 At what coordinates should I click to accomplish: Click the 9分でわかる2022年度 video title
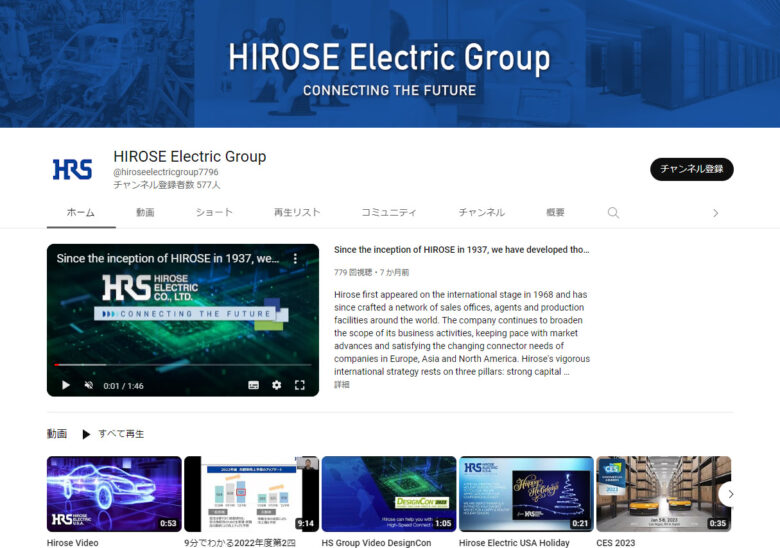pos(240,543)
